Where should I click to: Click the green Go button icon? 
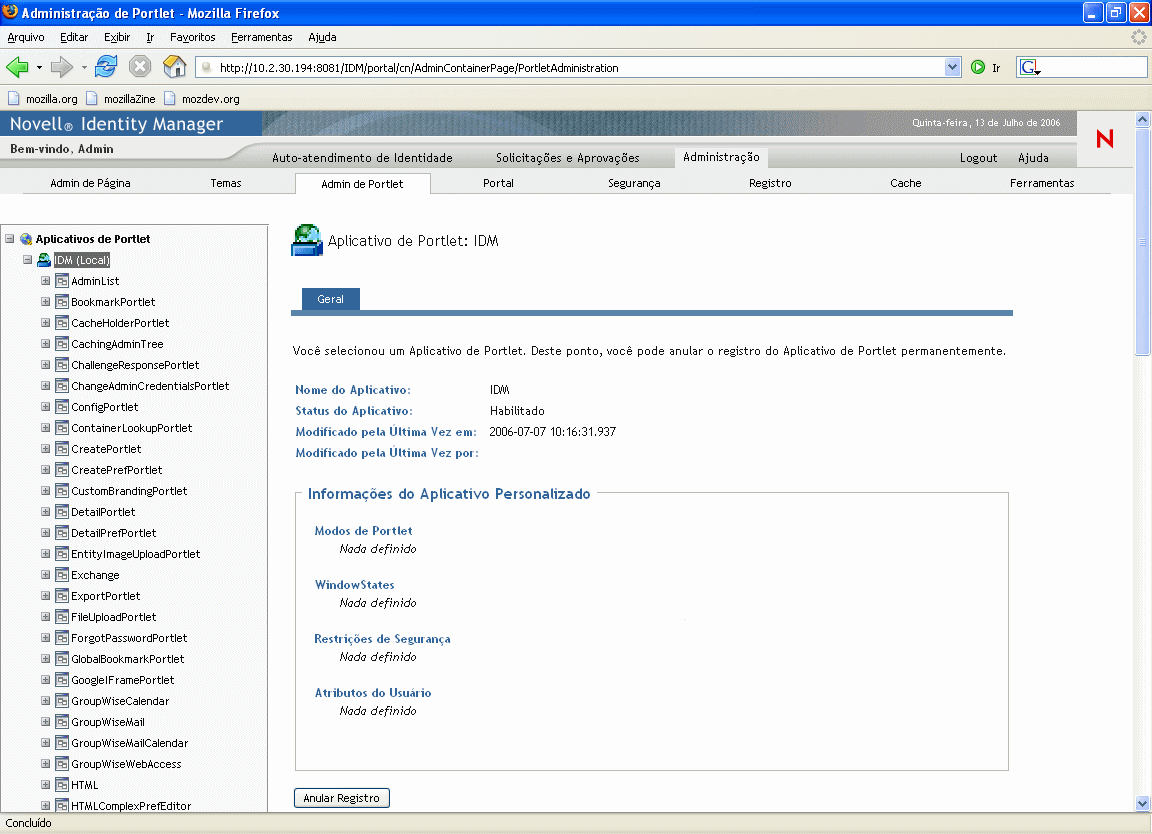978,67
